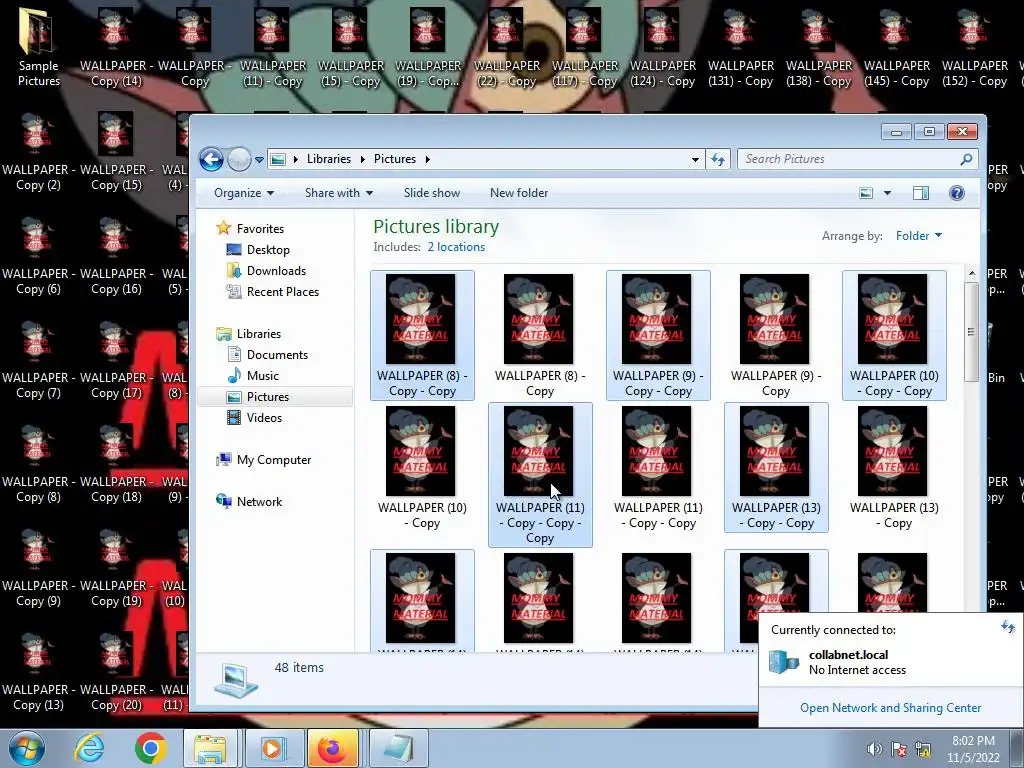Select WALLPAPER (131) - Copy desktop icon
Image resolution: width=1024 pixels, height=768 pixels.
point(741,48)
